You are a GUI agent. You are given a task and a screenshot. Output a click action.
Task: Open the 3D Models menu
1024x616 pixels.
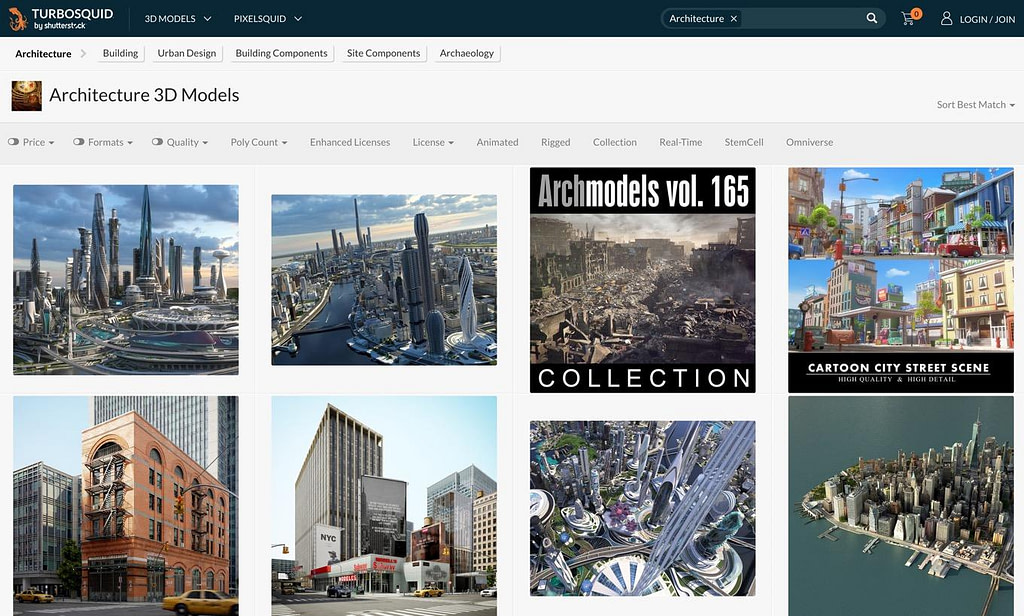pyautogui.click(x=178, y=19)
